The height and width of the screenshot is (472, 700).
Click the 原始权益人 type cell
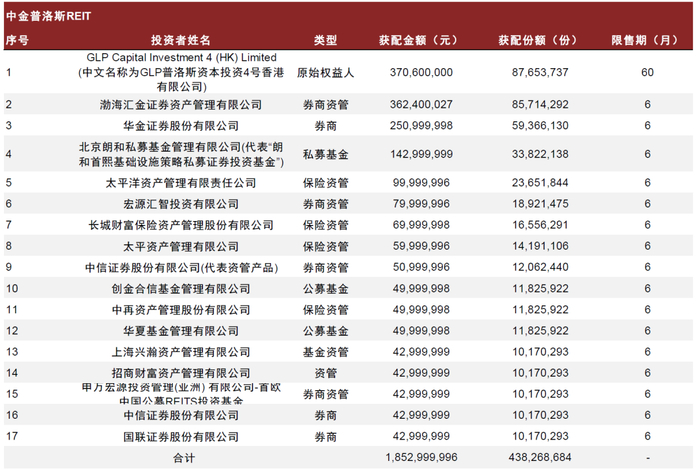click(x=325, y=72)
